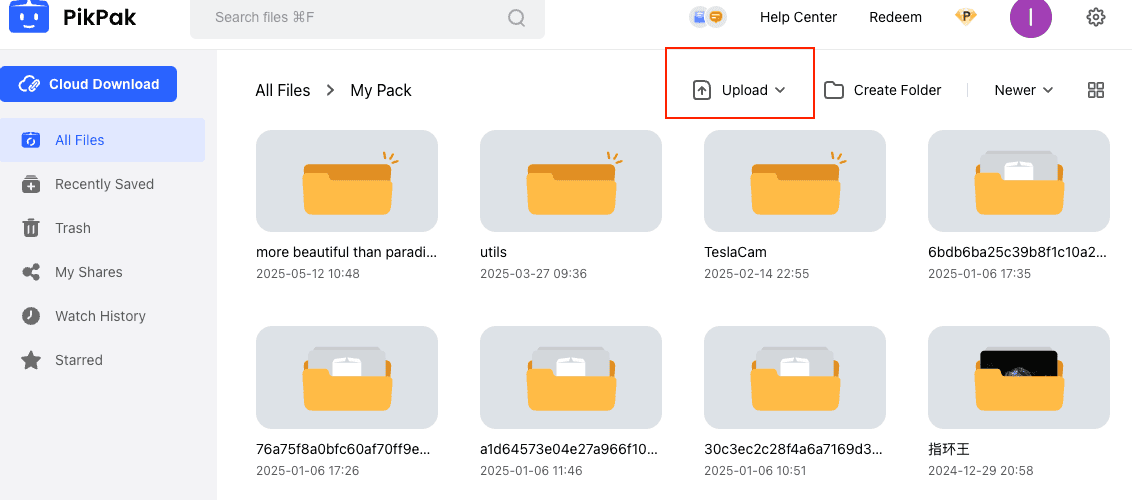This screenshot has height=500, width=1132.
Task: Open the purple user avatar
Action: click(x=1030, y=17)
